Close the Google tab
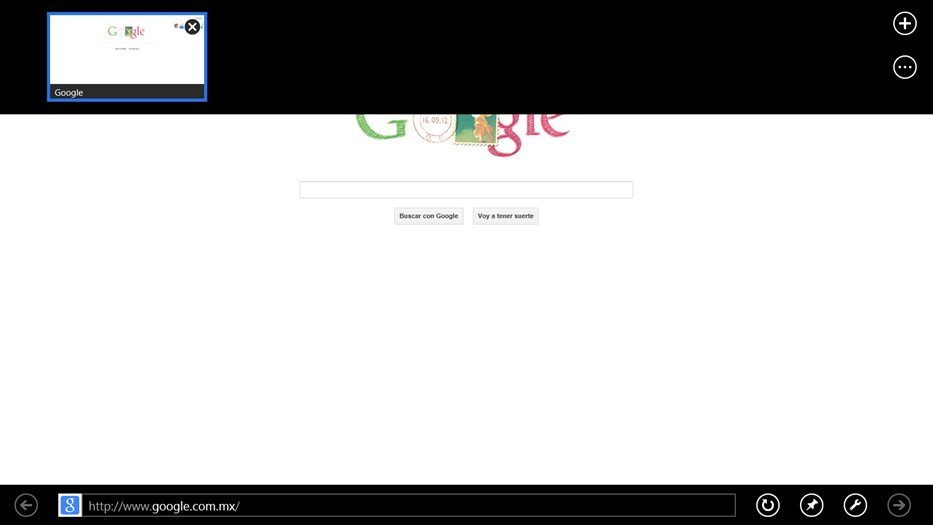933x525 pixels. pyautogui.click(x=192, y=27)
